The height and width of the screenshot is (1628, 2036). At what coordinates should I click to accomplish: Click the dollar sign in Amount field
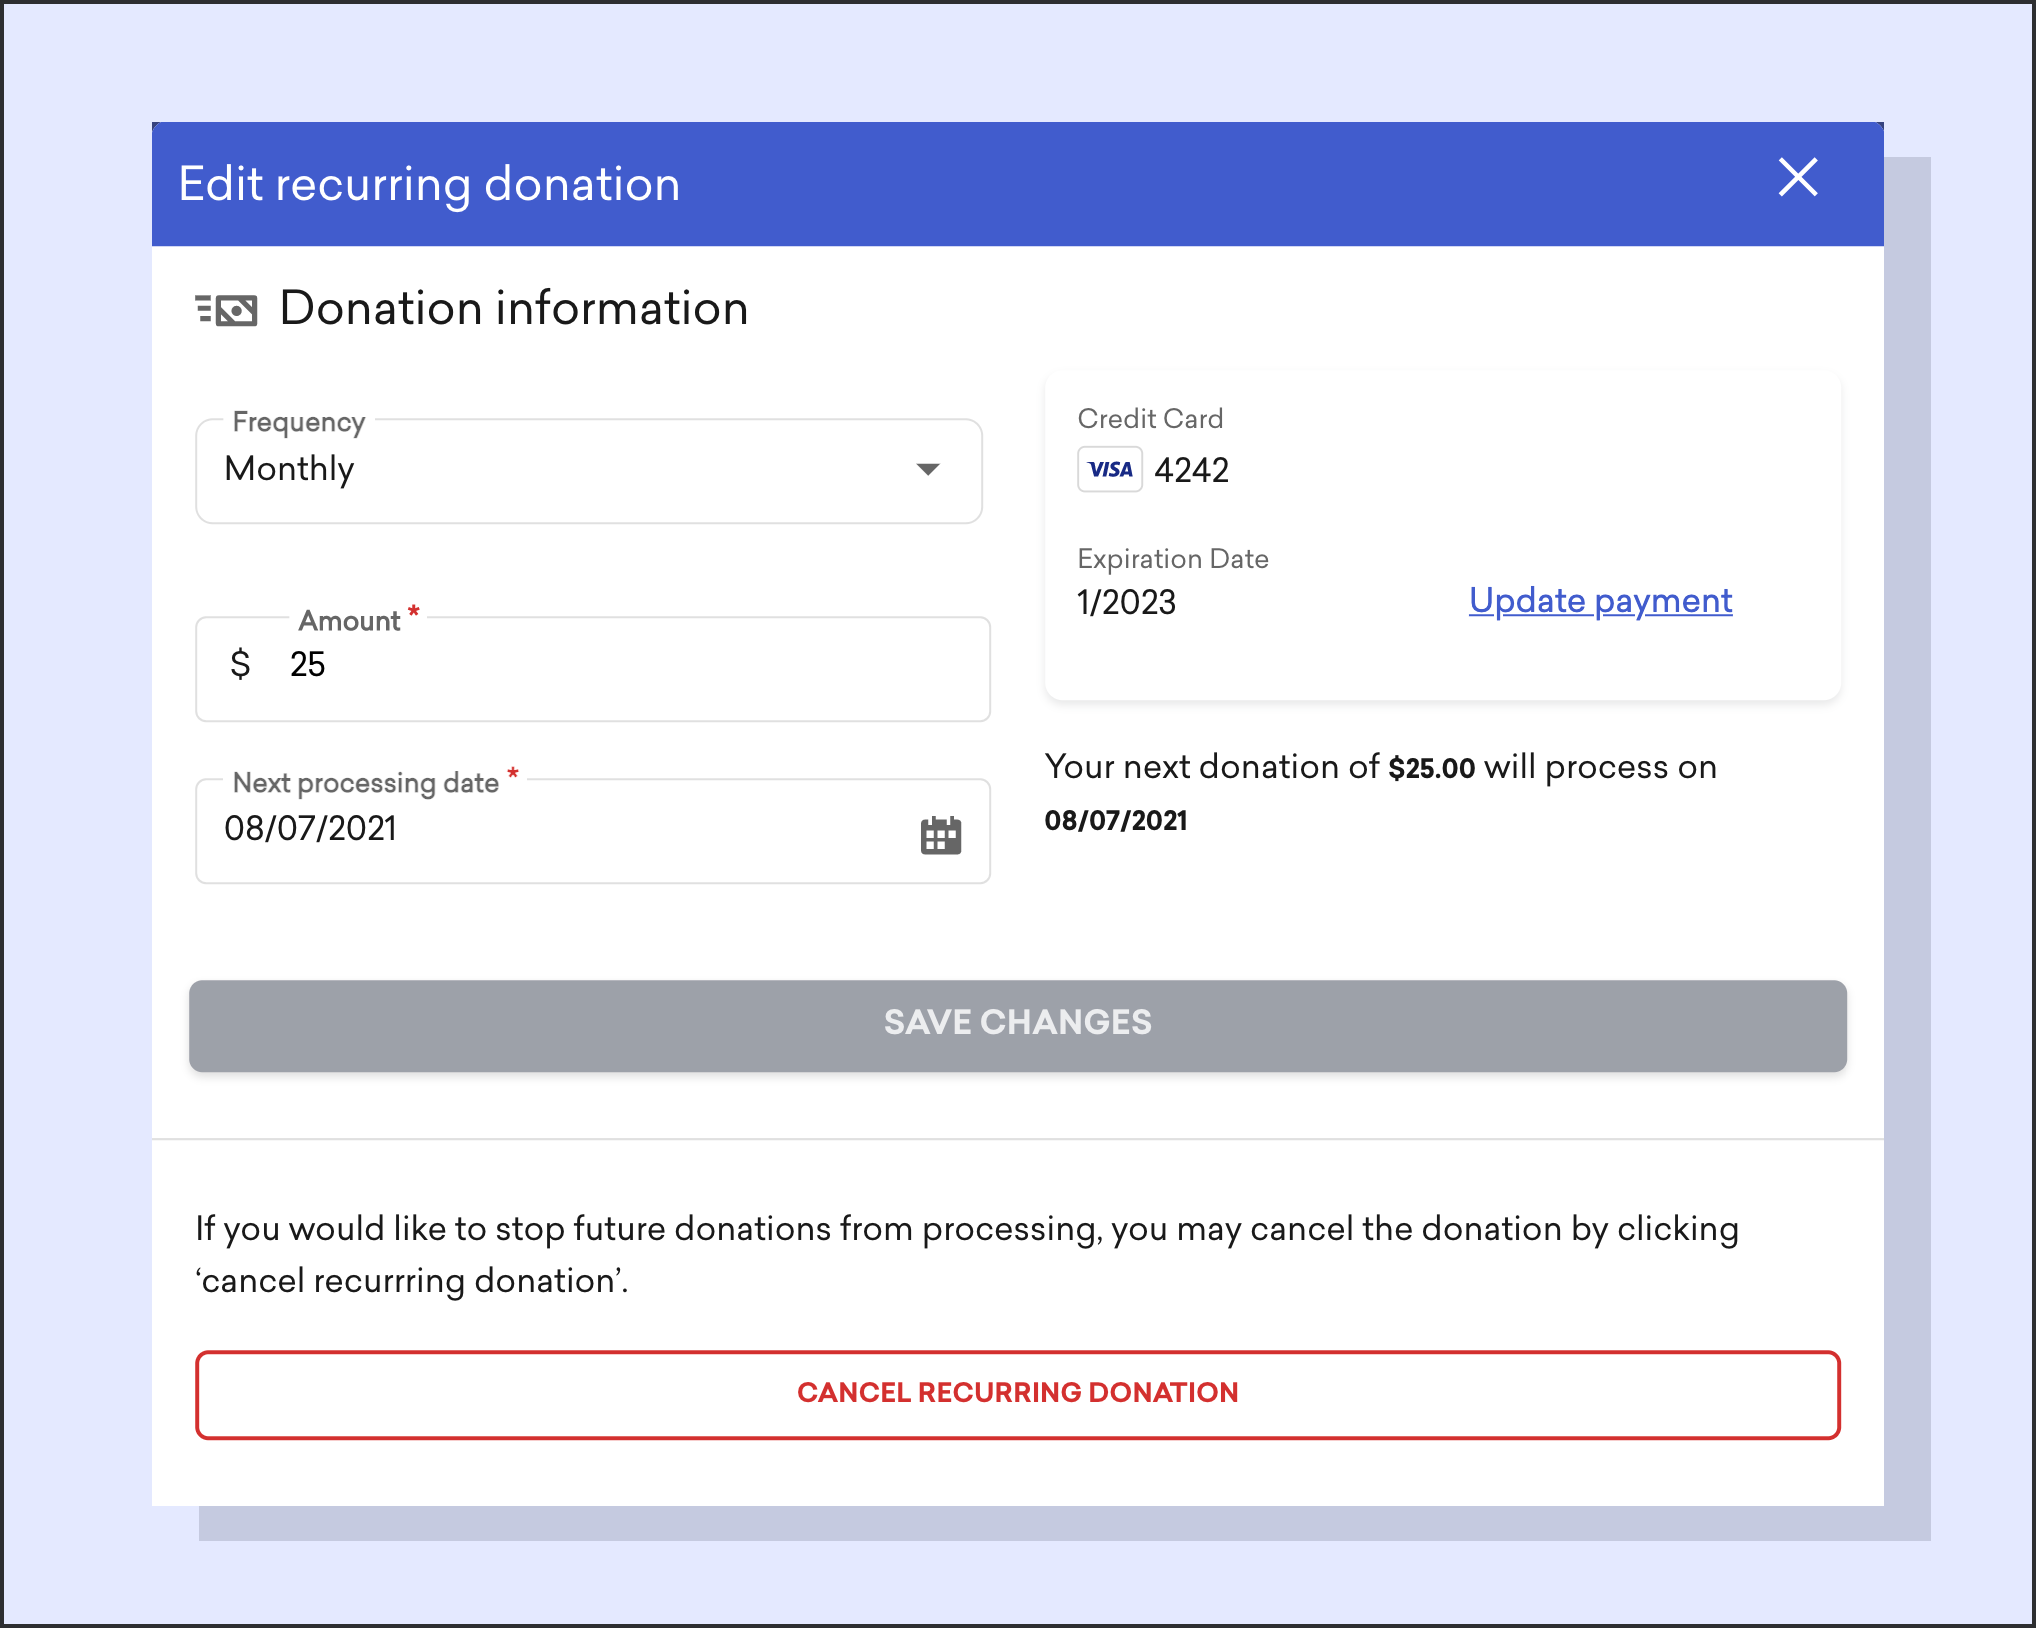[x=240, y=664]
